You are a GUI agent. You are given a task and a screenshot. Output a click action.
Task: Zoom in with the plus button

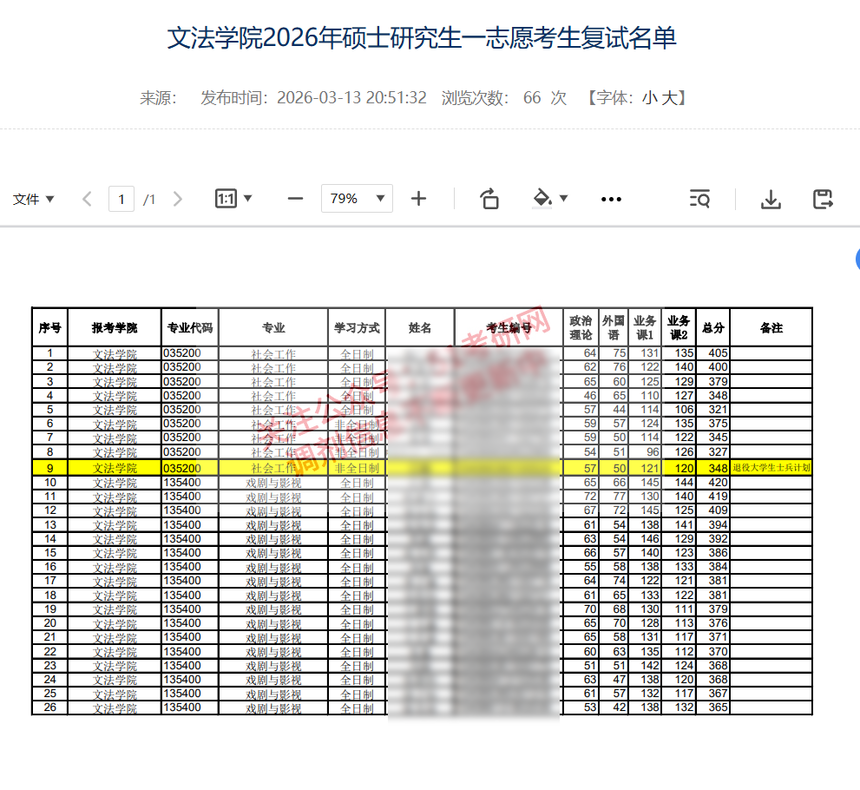coord(418,199)
